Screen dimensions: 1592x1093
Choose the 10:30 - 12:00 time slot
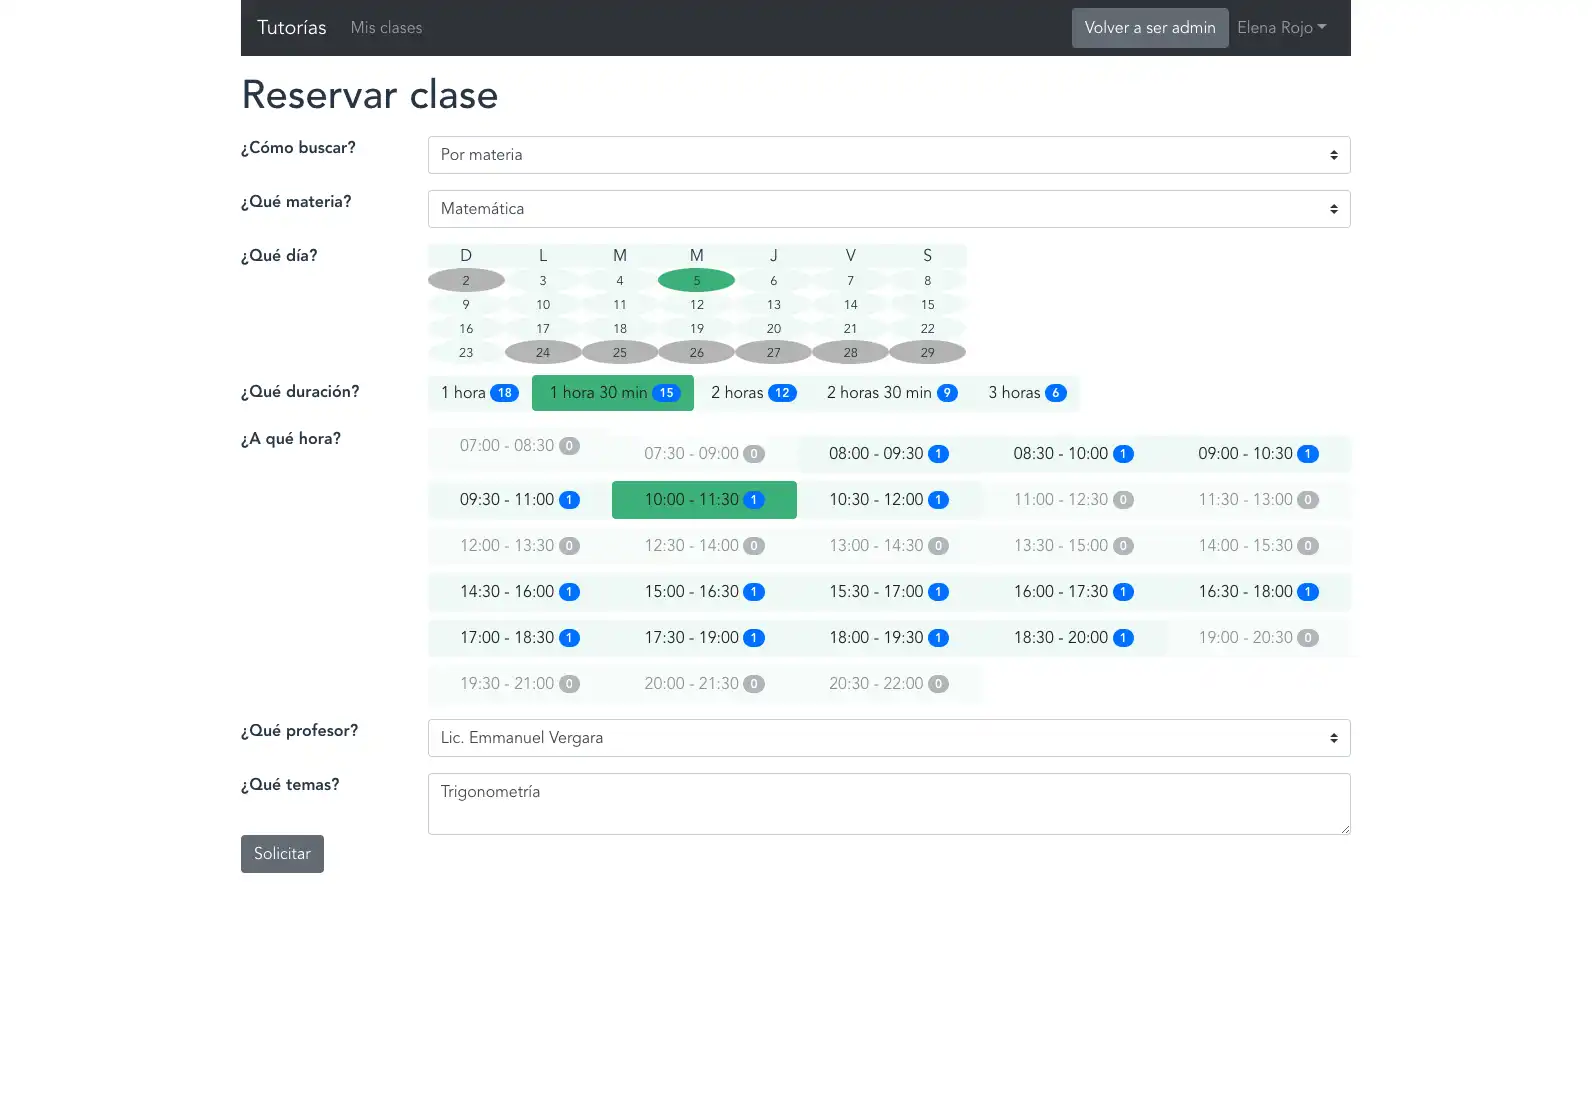(889, 500)
